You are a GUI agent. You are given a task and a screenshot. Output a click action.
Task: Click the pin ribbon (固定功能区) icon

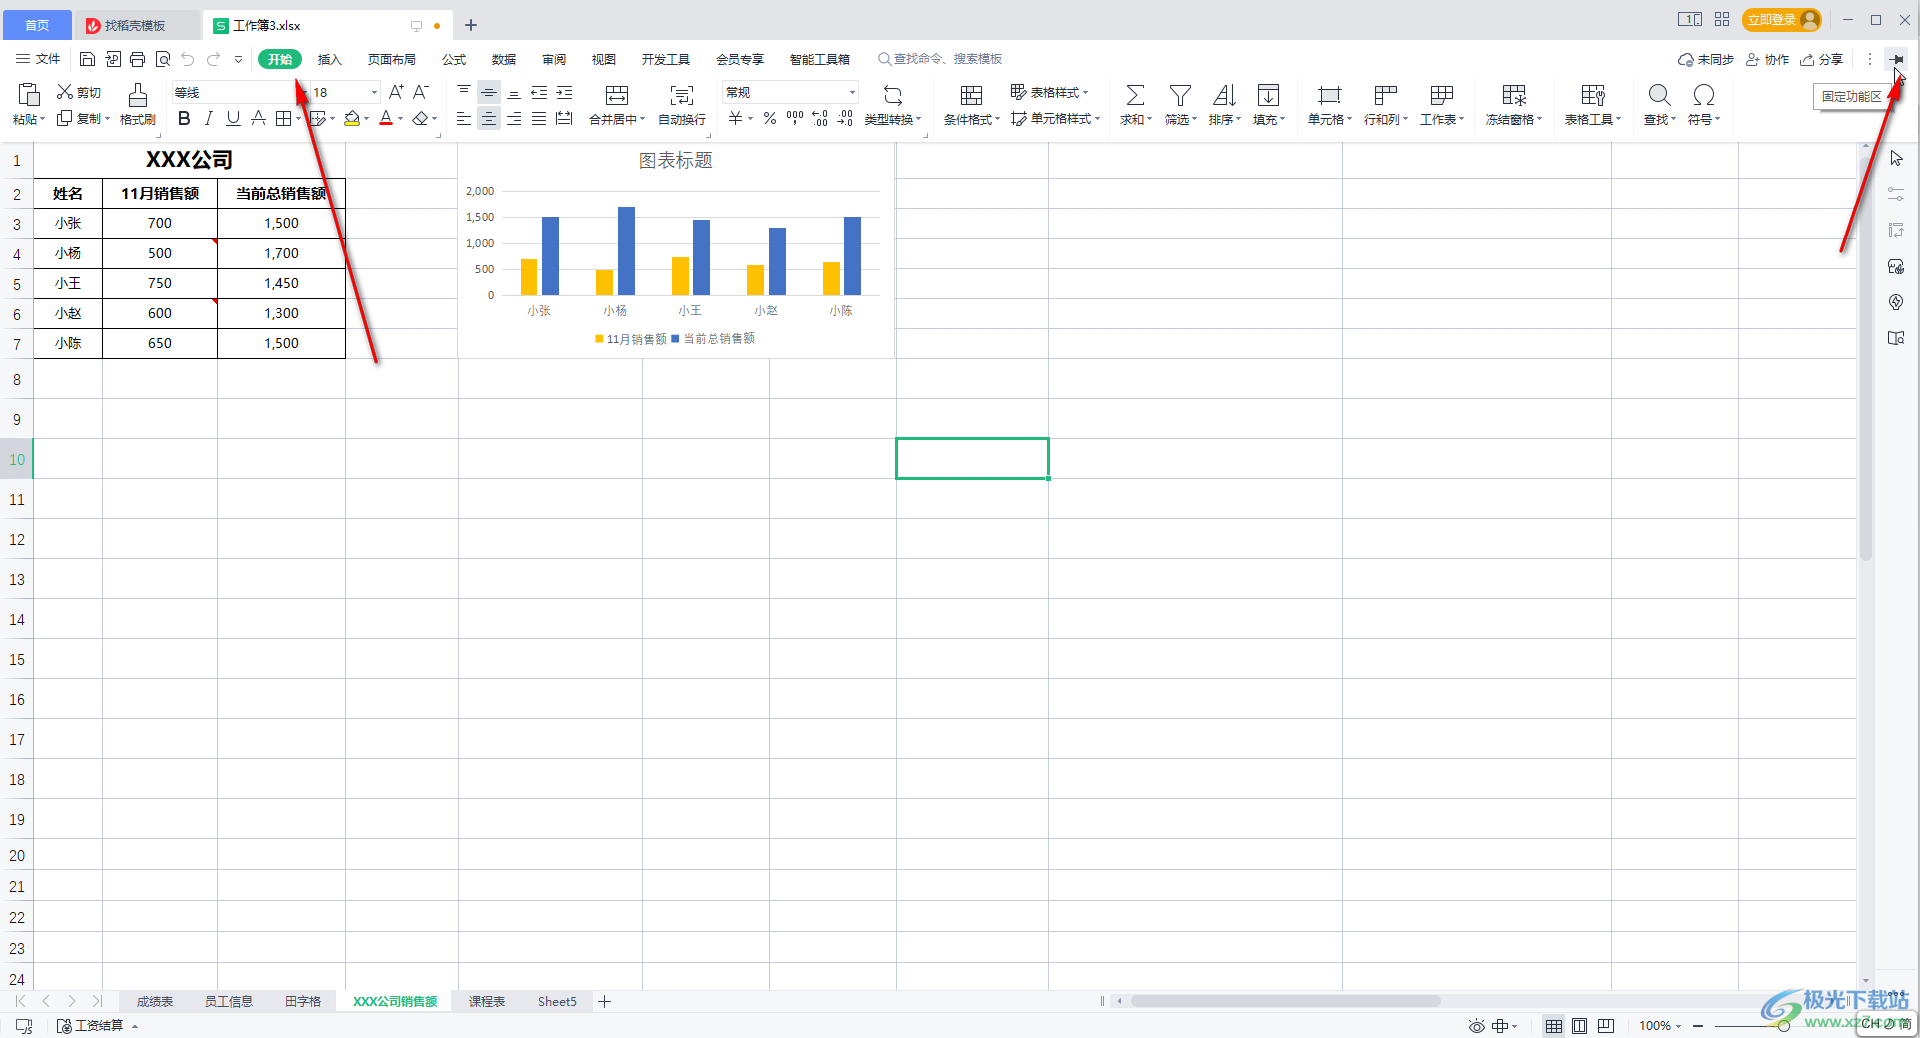(1896, 59)
